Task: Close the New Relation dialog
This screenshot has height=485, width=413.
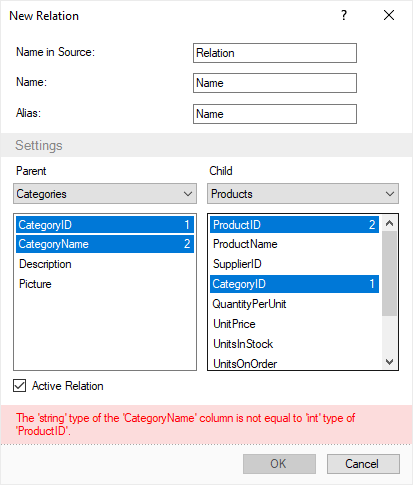Action: [389, 15]
